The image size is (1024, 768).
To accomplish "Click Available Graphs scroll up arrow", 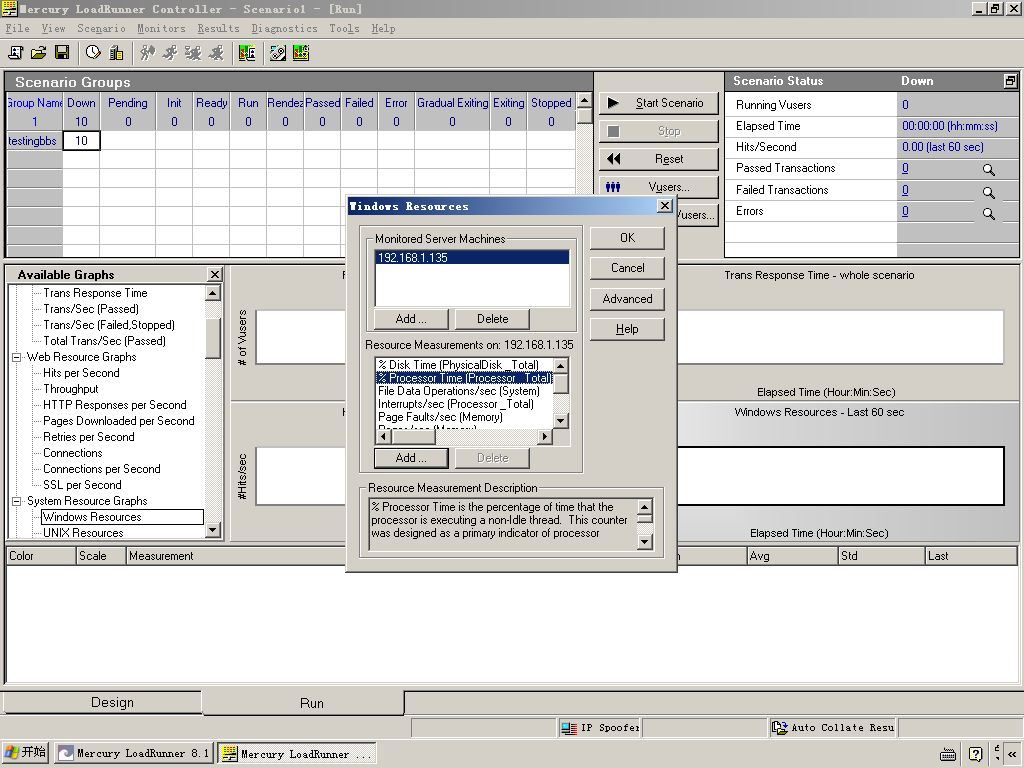I will pyautogui.click(x=213, y=293).
